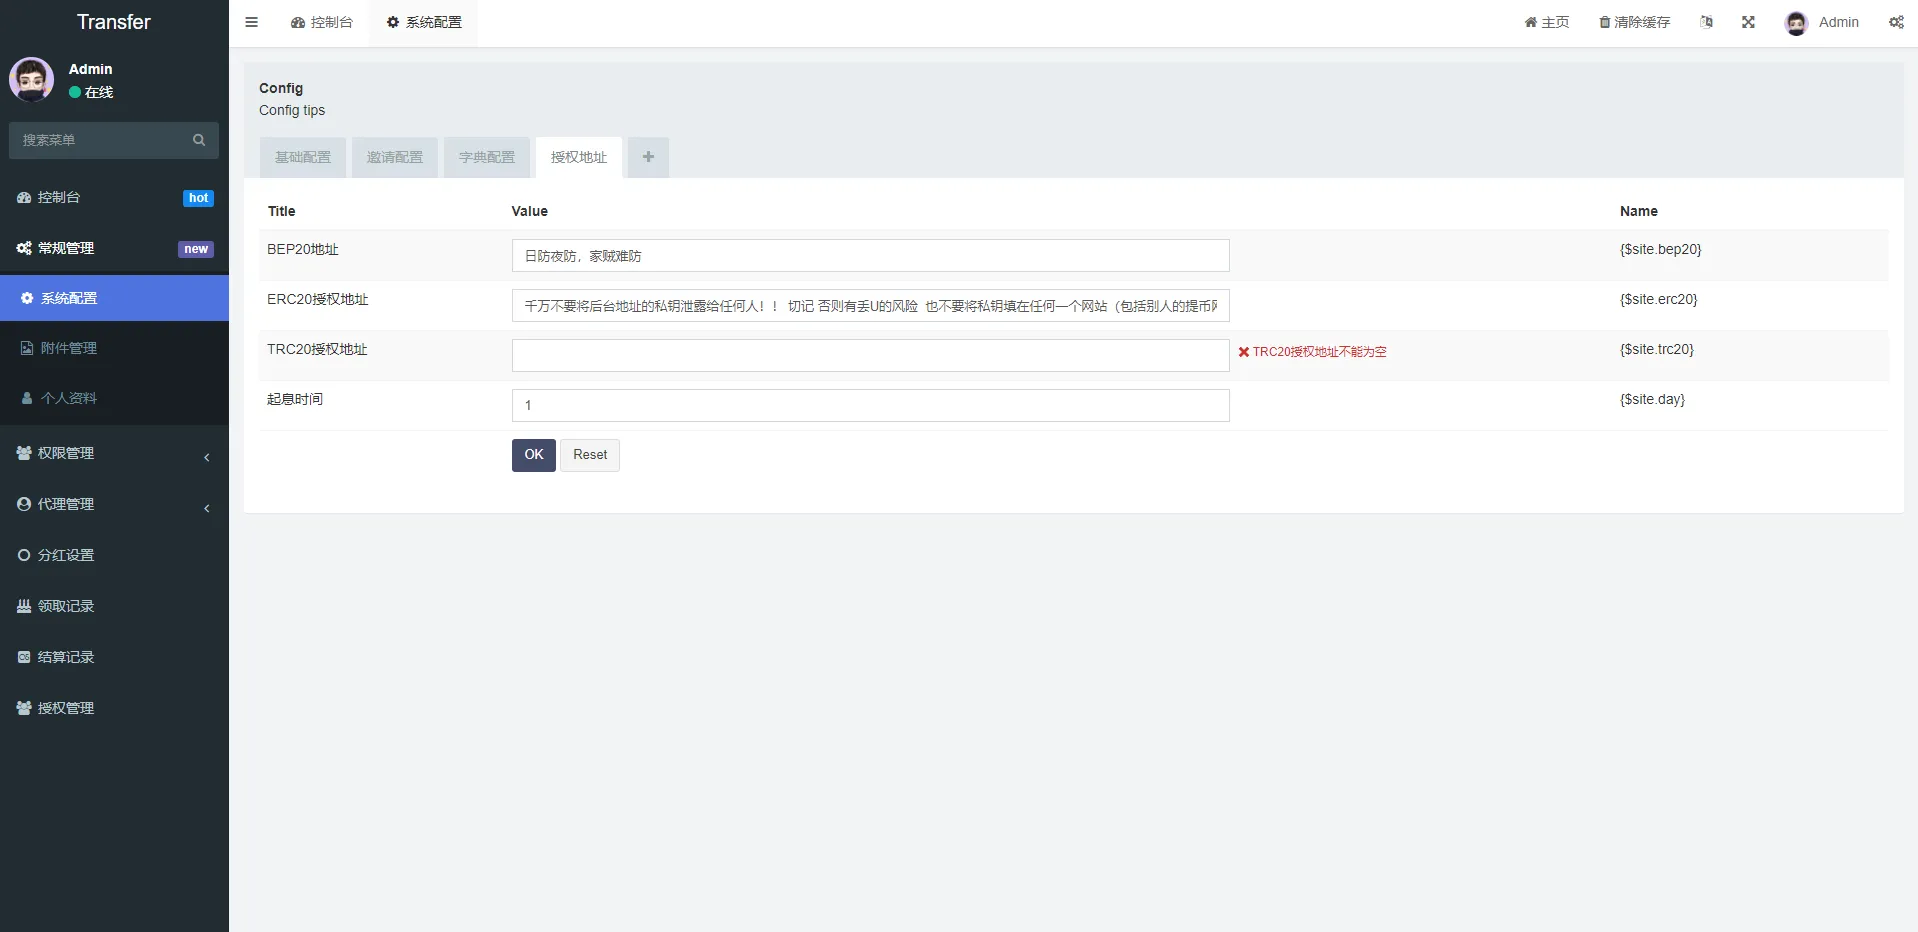Screen dimensions: 1918x932
Task: Toggle the fullscreen mode icon
Action: click(1748, 21)
